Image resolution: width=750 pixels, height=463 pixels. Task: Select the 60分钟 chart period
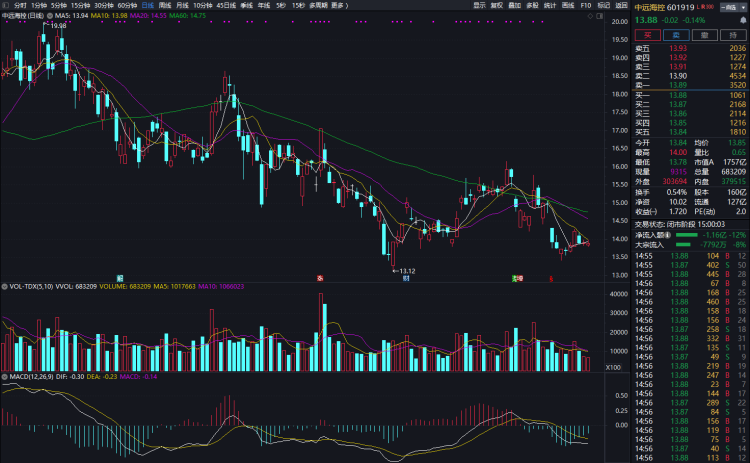125,5
